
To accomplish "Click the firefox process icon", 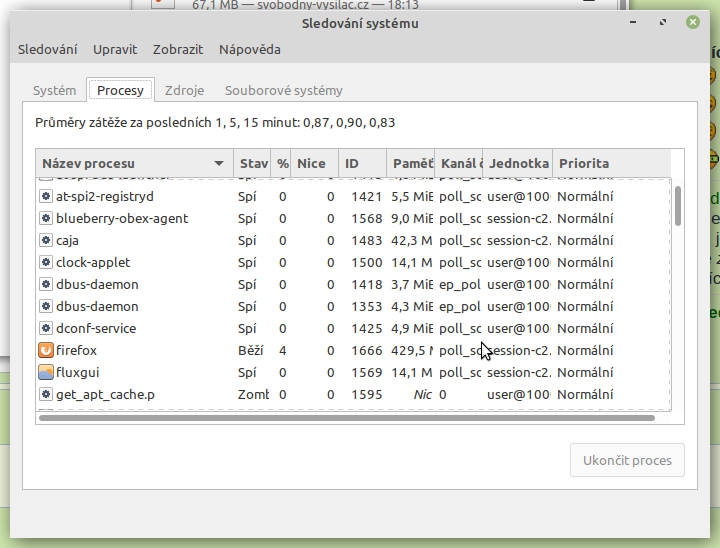I will (46, 350).
